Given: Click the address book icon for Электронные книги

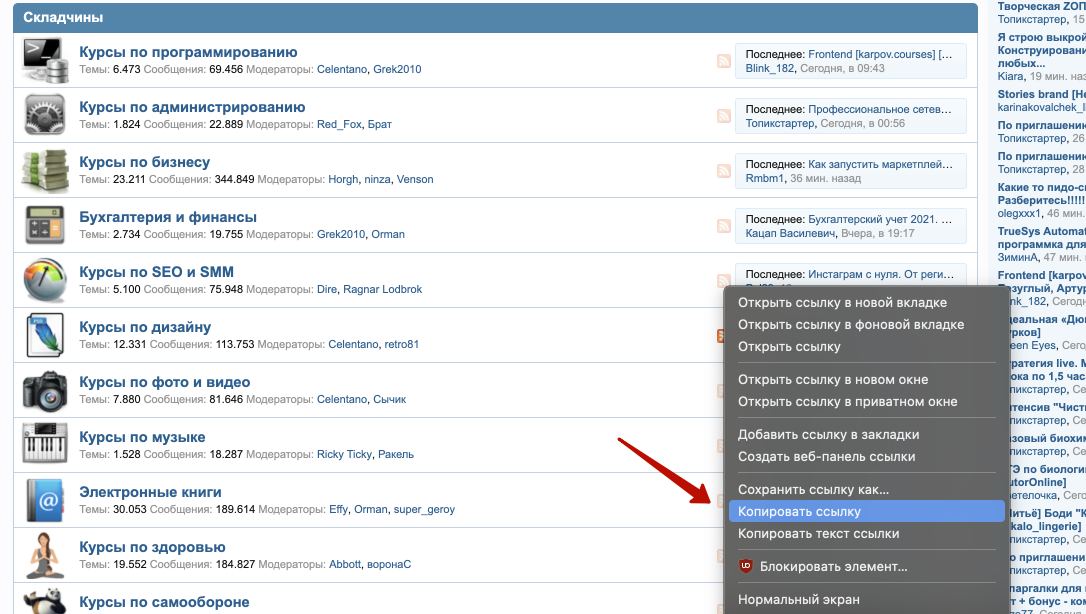Looking at the screenshot, I should [44, 500].
